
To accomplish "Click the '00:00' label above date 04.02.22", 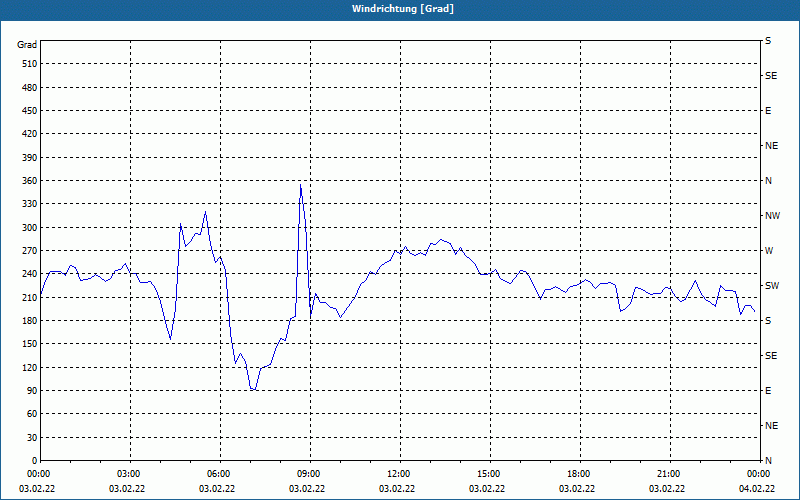I will click(x=758, y=474).
